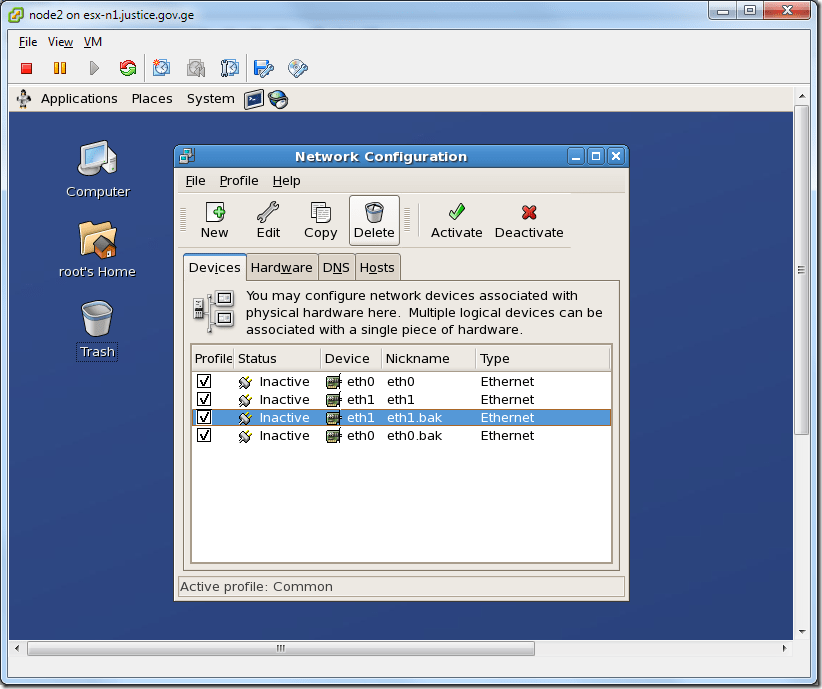Delete the eth1.bak device
Image resolution: width=822 pixels, height=689 pixels.
click(x=373, y=219)
